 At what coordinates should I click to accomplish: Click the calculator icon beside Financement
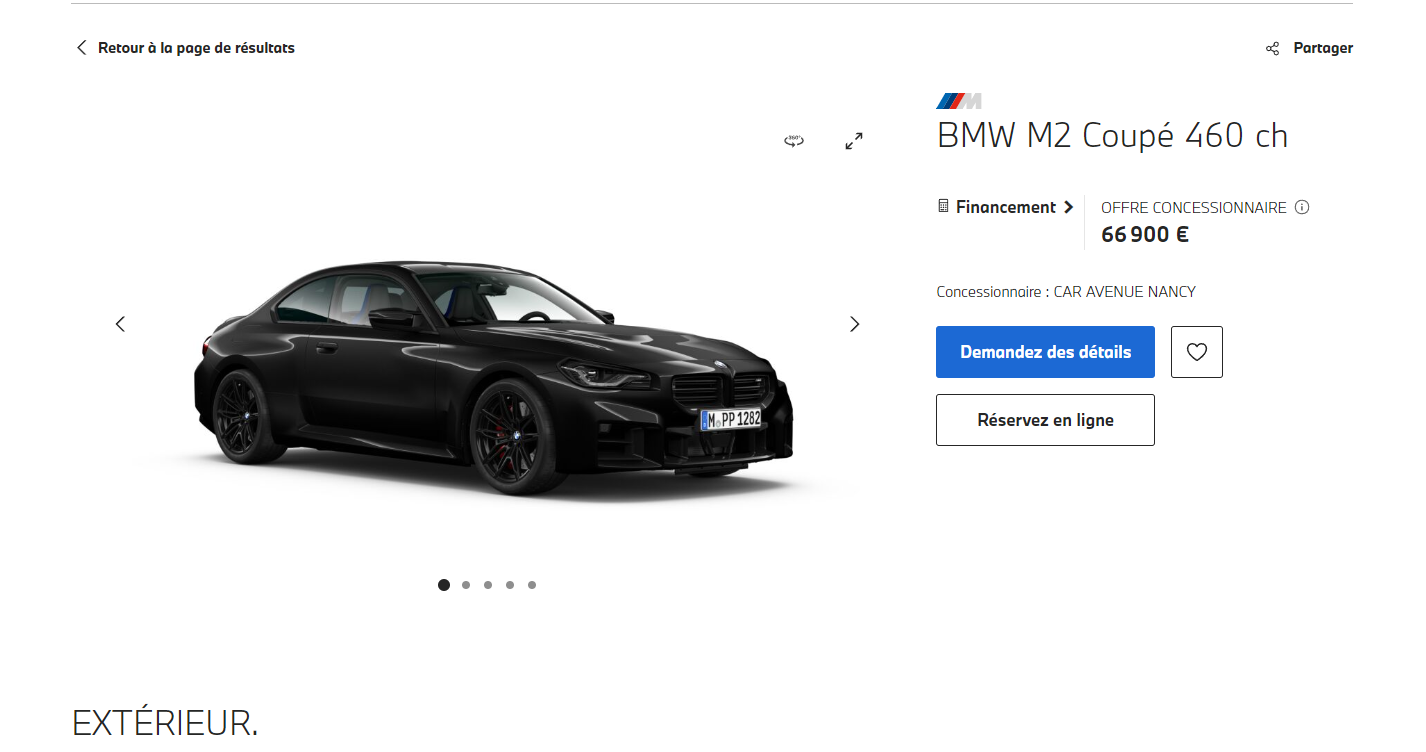943,206
